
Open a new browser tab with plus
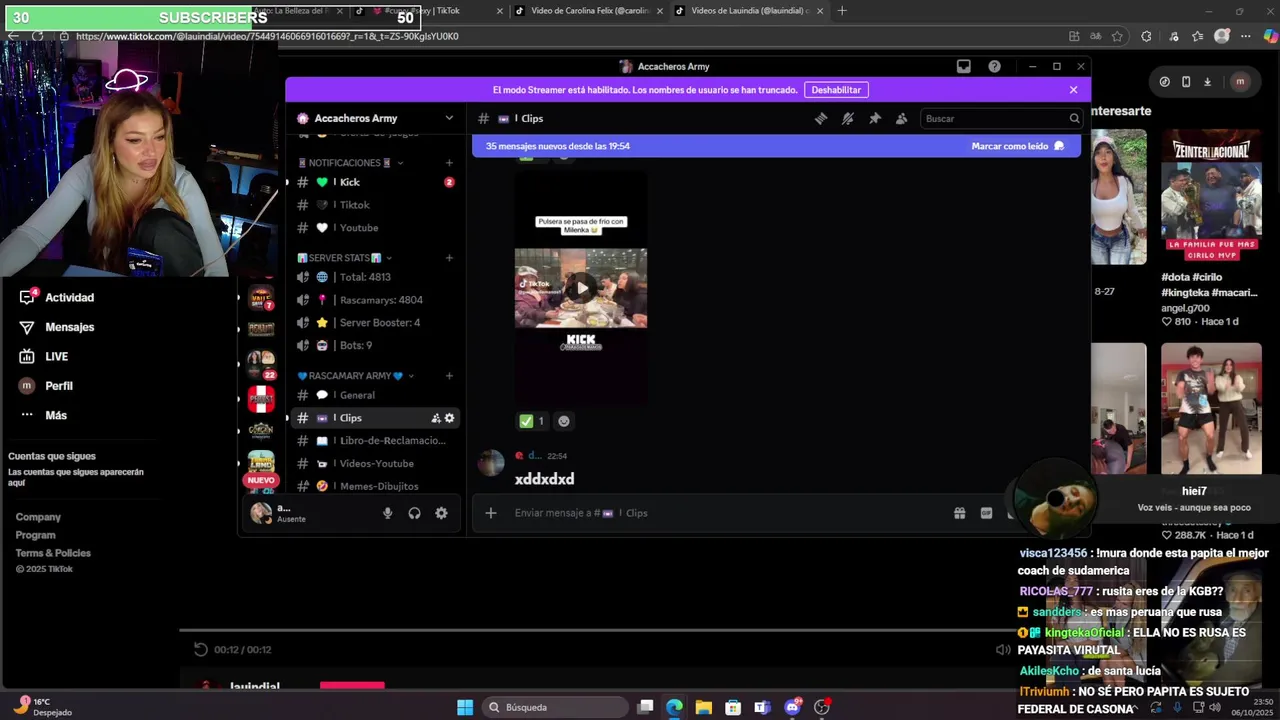(x=842, y=11)
